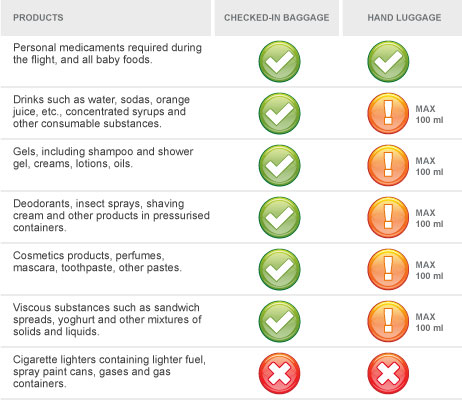Click green checkmark in drinks row
462x400 pixels.
[x=279, y=113]
